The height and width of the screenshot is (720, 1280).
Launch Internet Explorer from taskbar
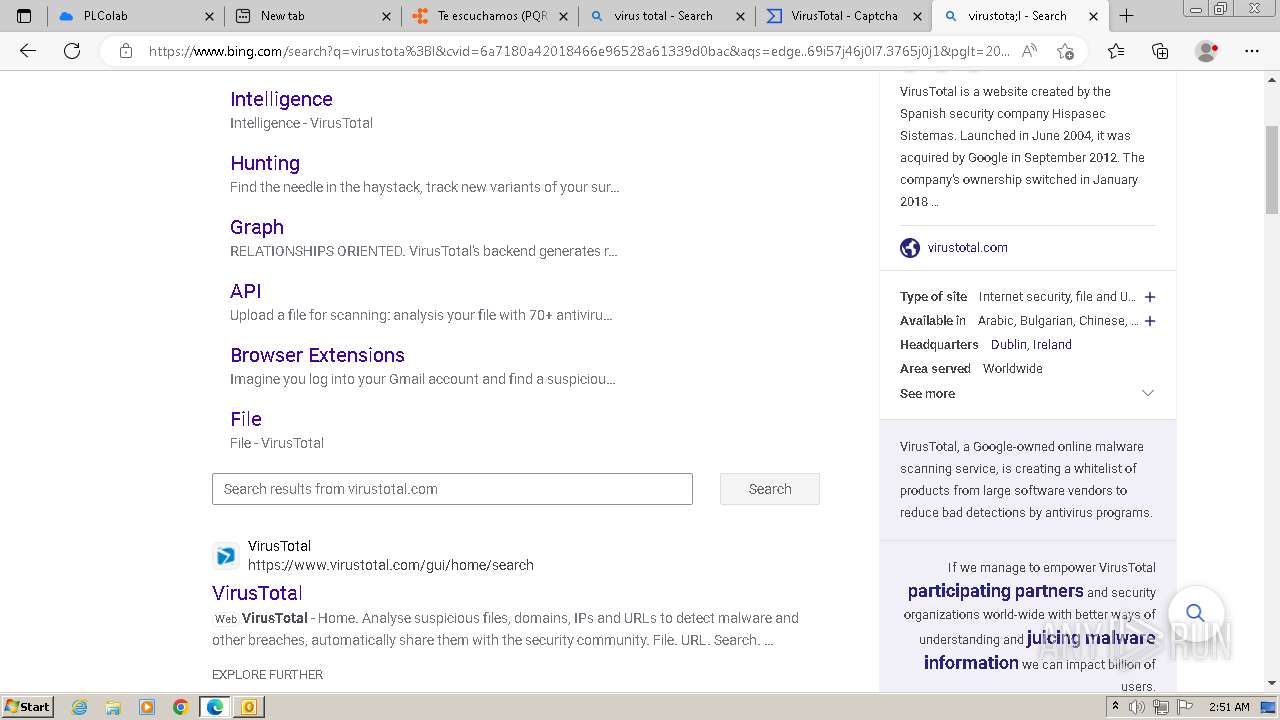pyautogui.click(x=80, y=707)
